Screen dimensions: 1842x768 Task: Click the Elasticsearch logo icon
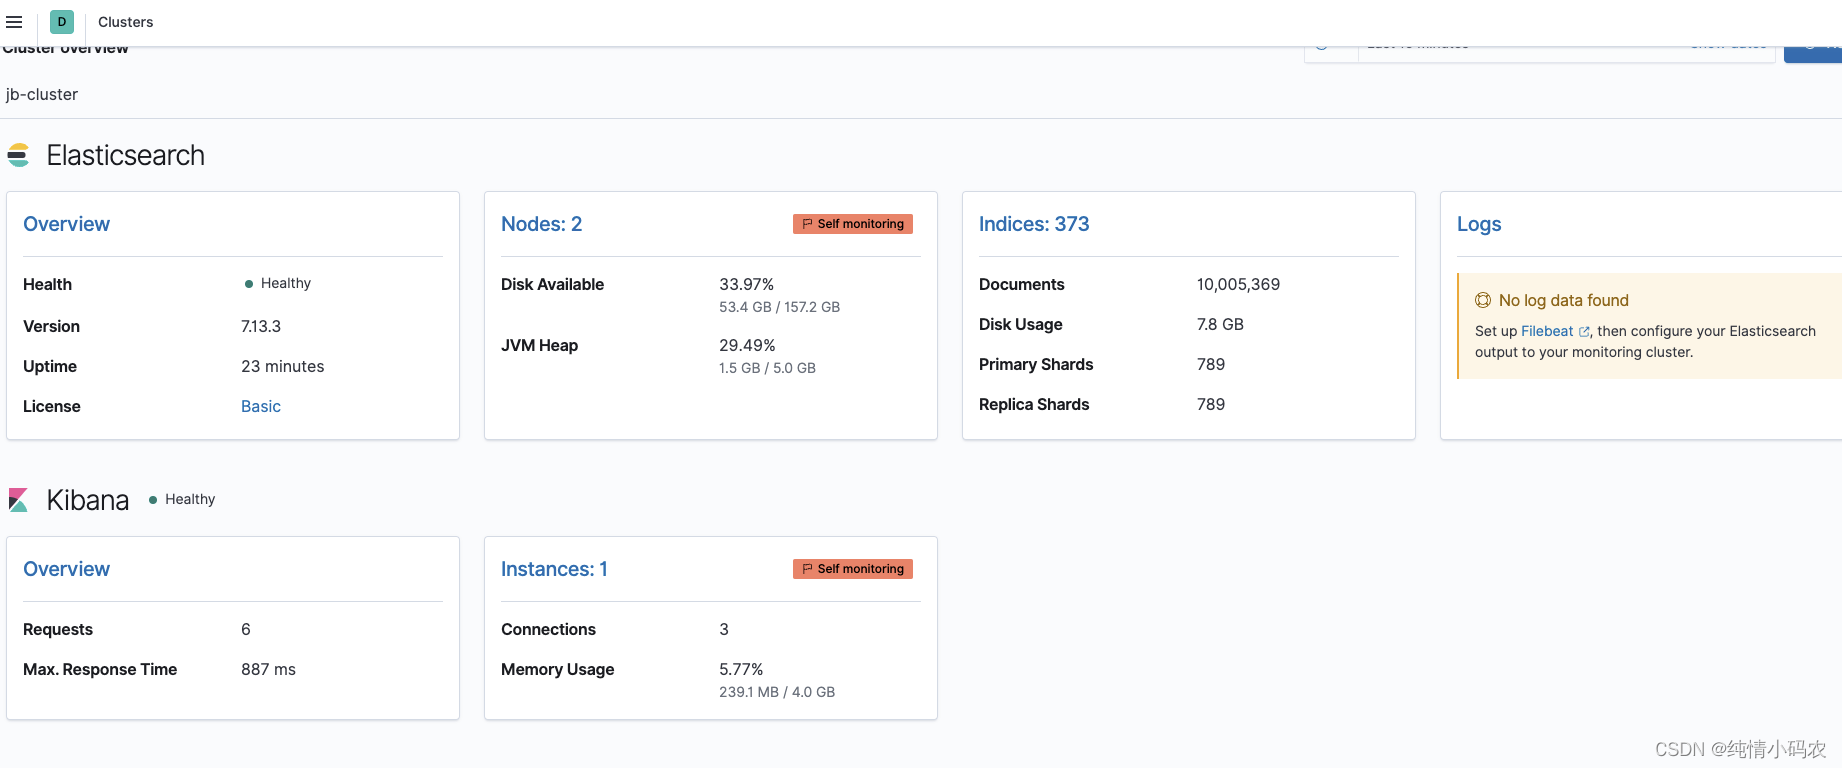point(18,155)
